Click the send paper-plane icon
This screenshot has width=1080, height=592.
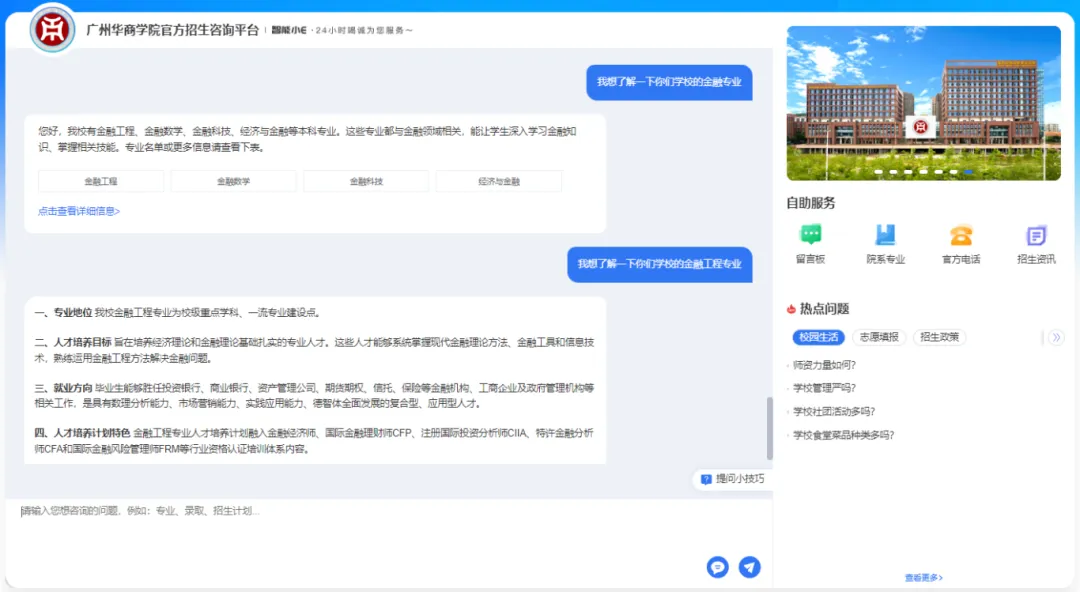749,567
